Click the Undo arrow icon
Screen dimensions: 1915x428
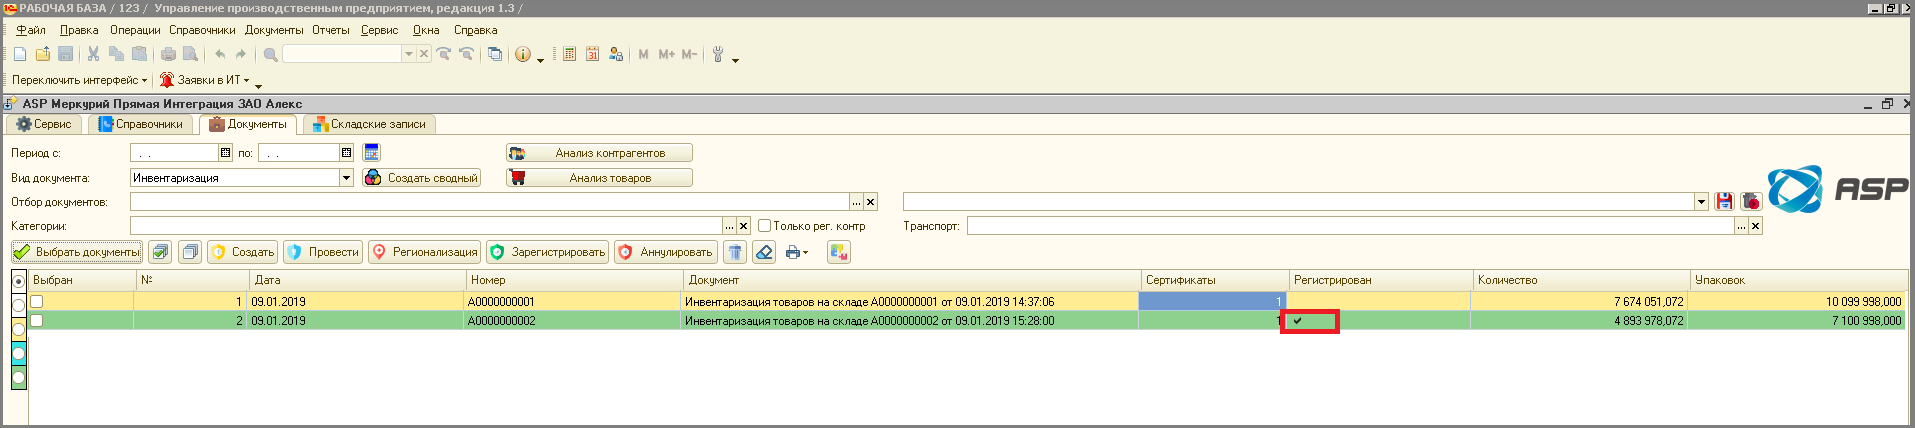pyautogui.click(x=220, y=54)
